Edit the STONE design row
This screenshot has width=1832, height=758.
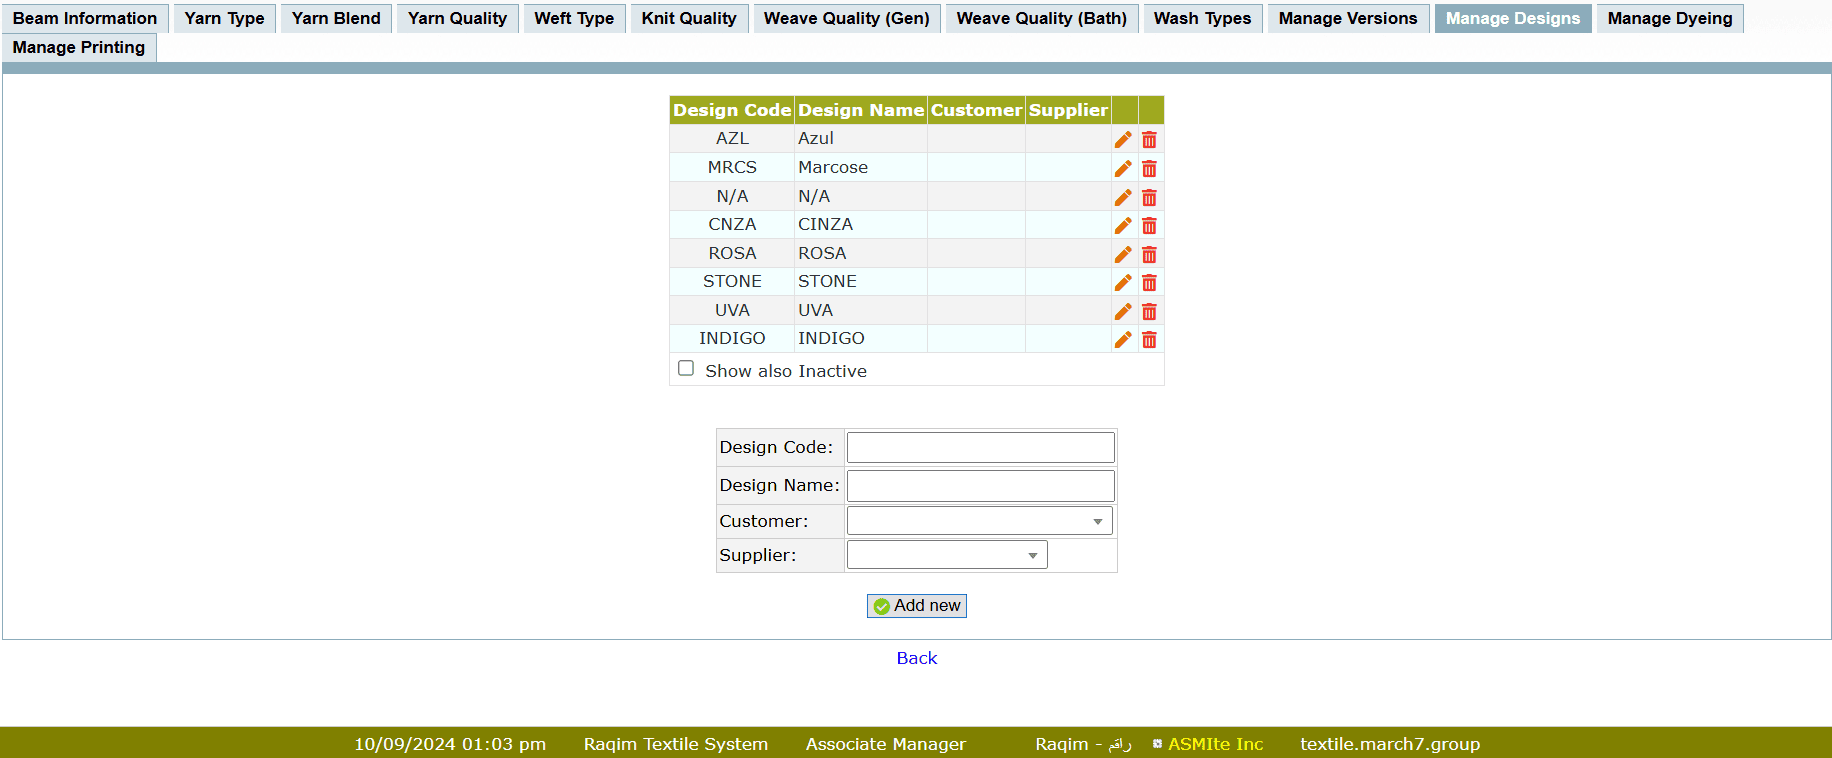tap(1123, 283)
